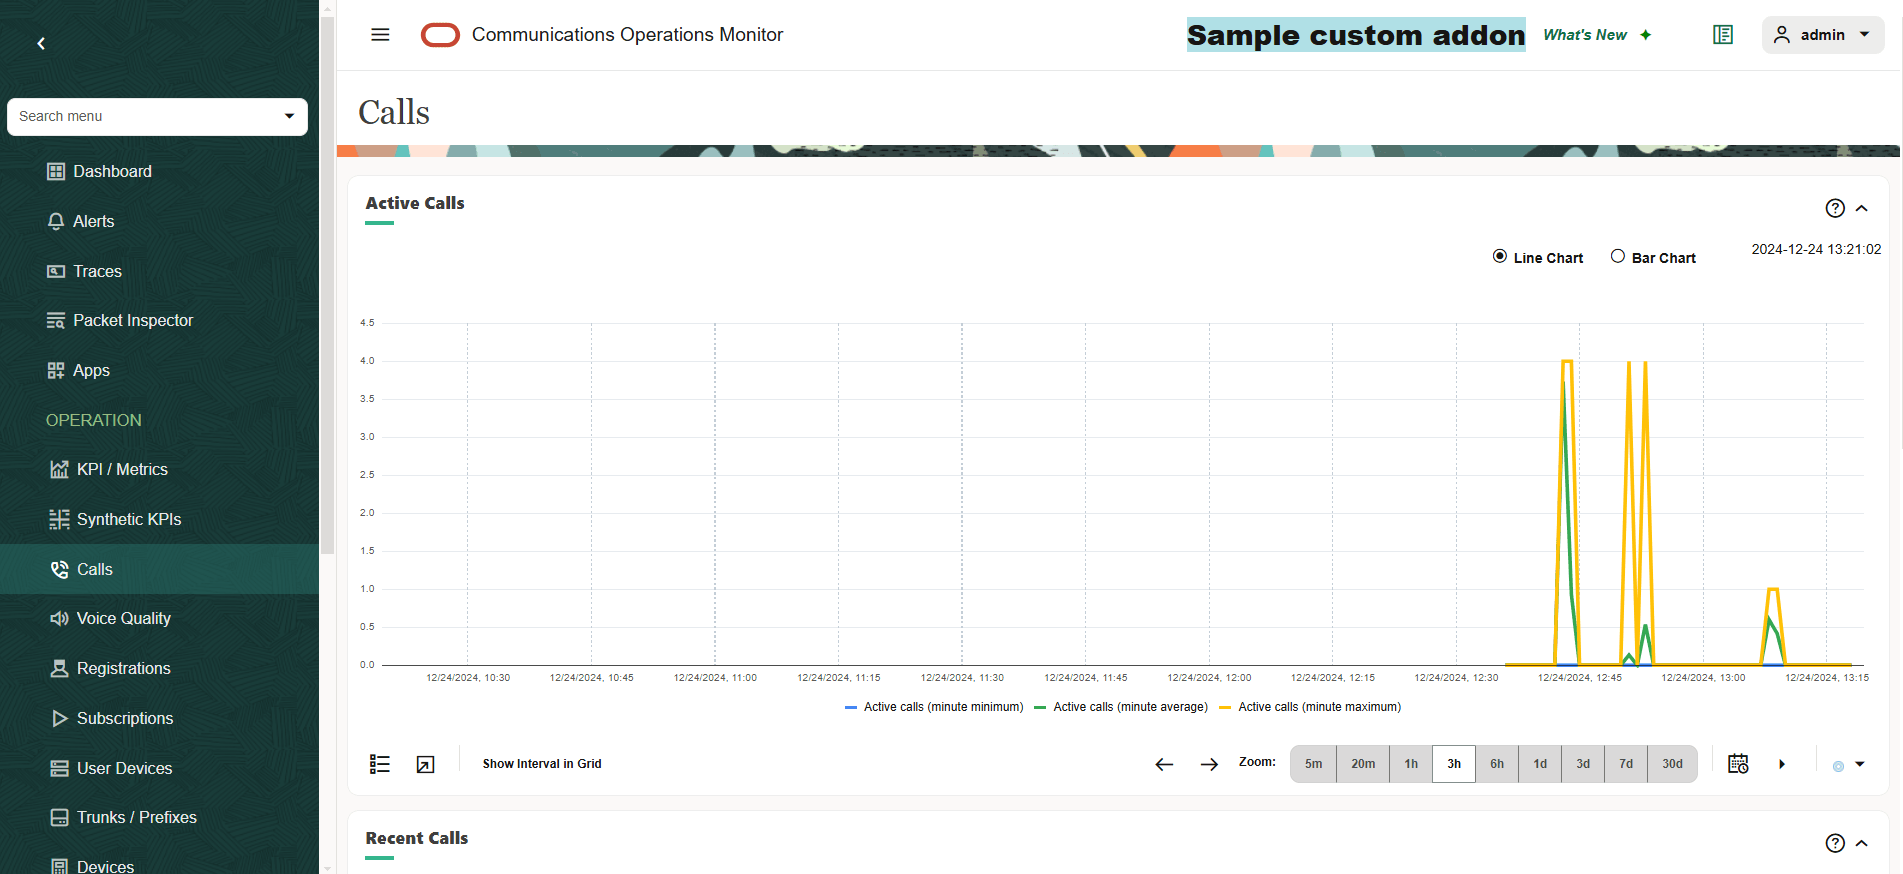This screenshot has height=874, width=1903.
Task: Open the documentation panel icon near admin
Action: pos(1723,35)
